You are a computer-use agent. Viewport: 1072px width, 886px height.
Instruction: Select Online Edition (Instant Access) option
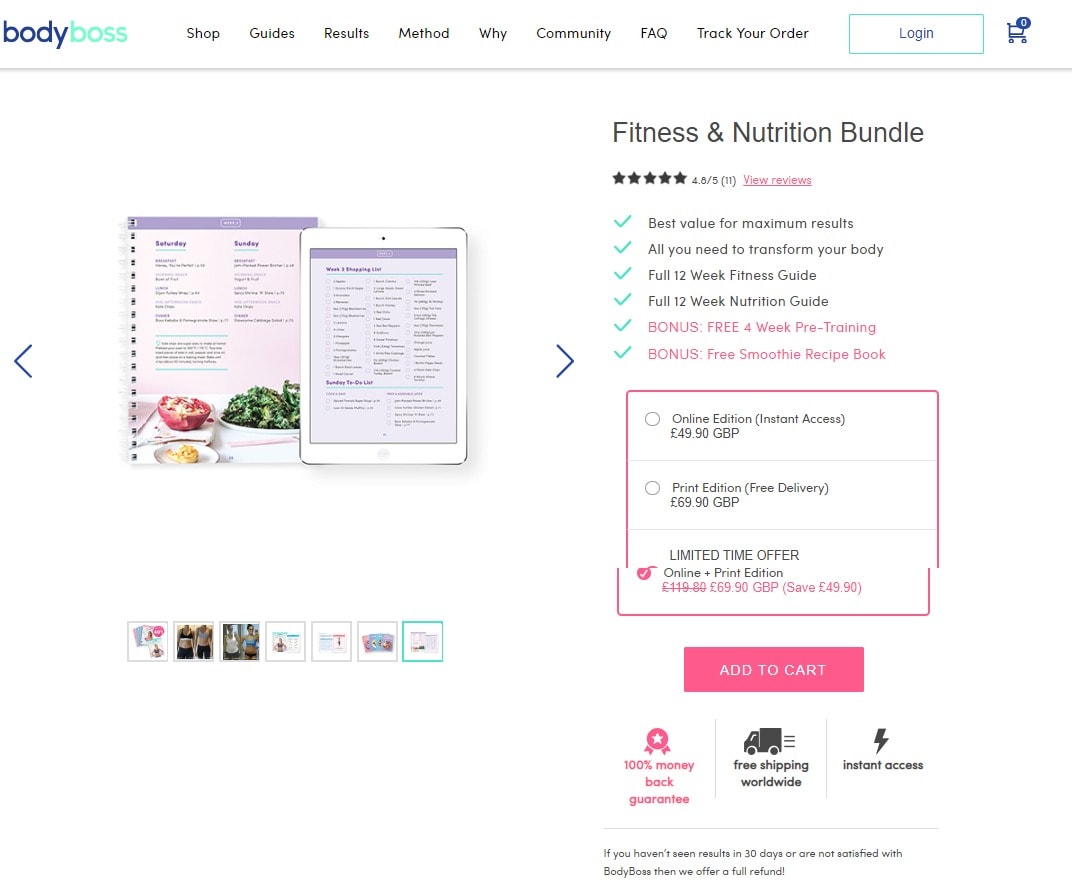coord(652,419)
